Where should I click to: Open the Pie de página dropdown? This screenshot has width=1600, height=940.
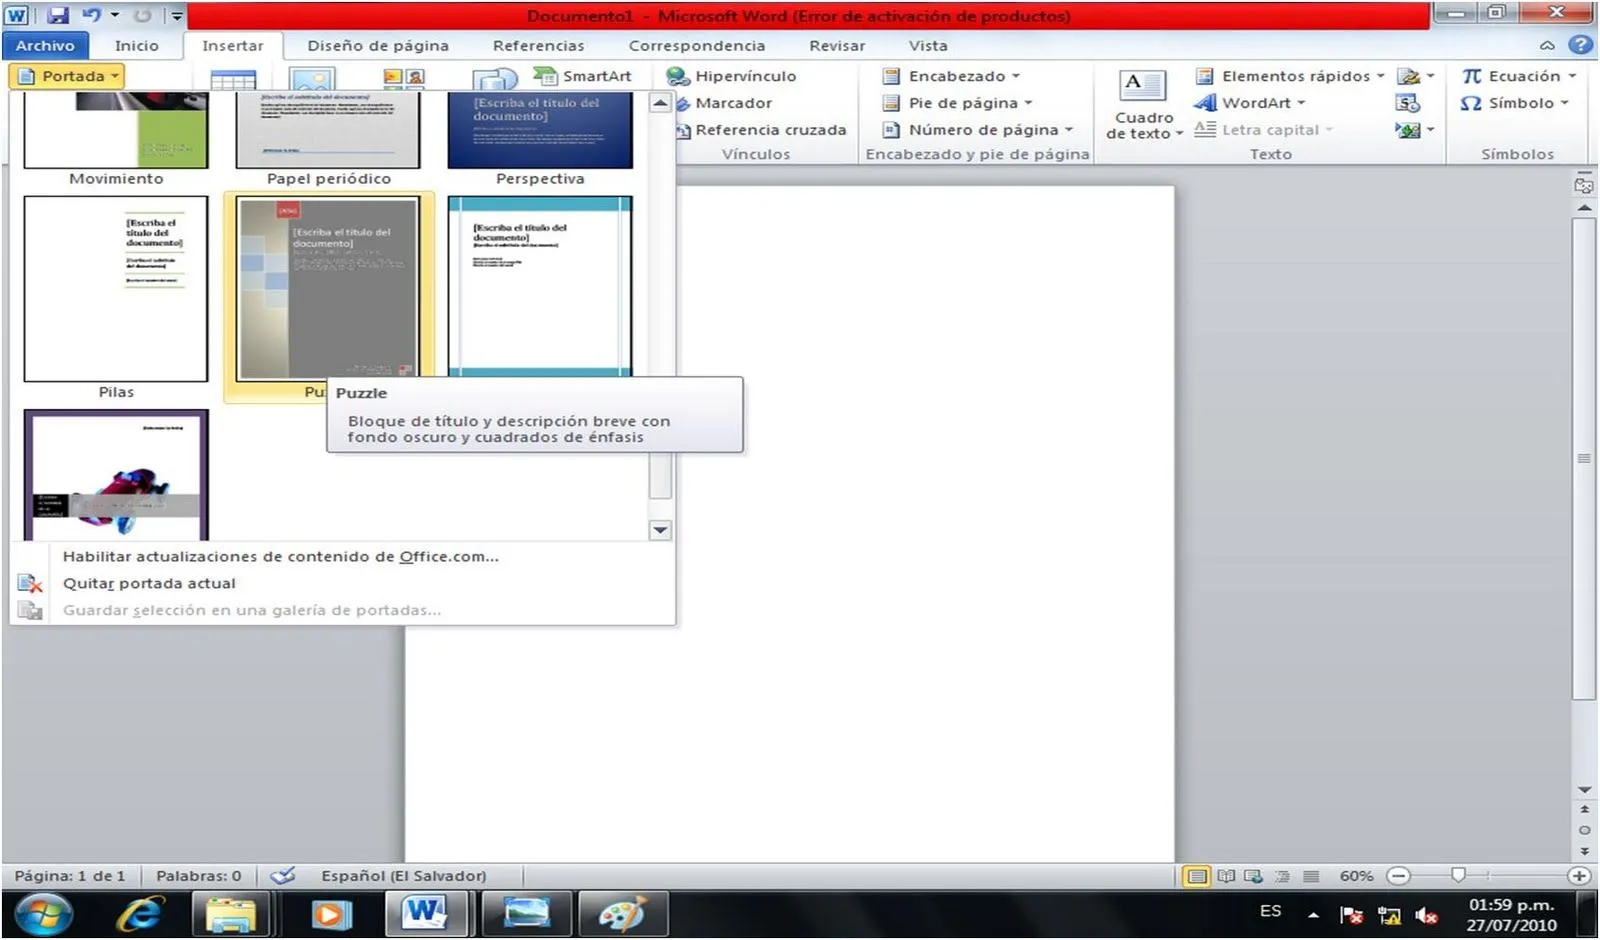tap(957, 103)
